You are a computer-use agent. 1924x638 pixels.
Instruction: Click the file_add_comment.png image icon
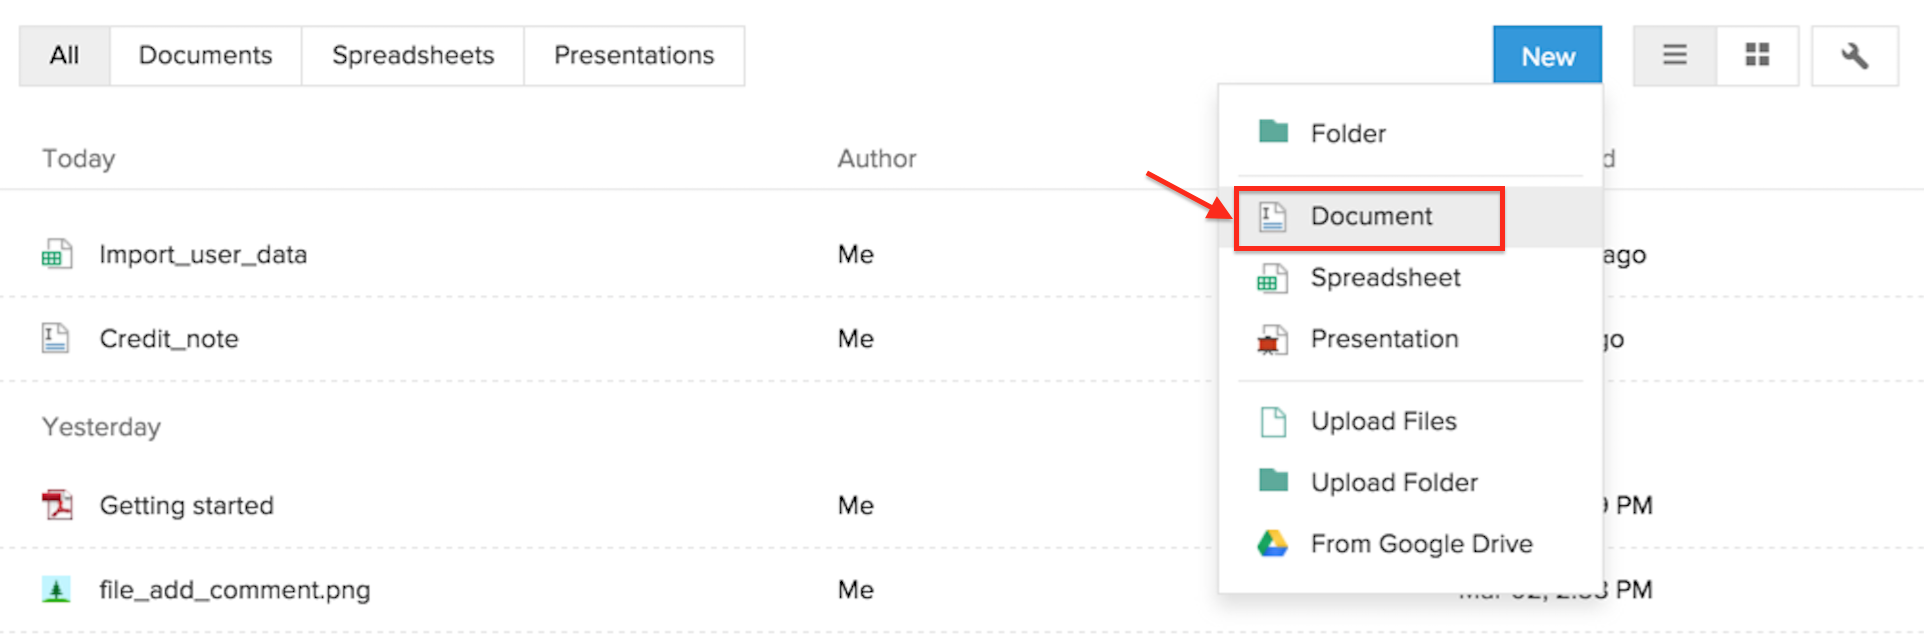[56, 590]
